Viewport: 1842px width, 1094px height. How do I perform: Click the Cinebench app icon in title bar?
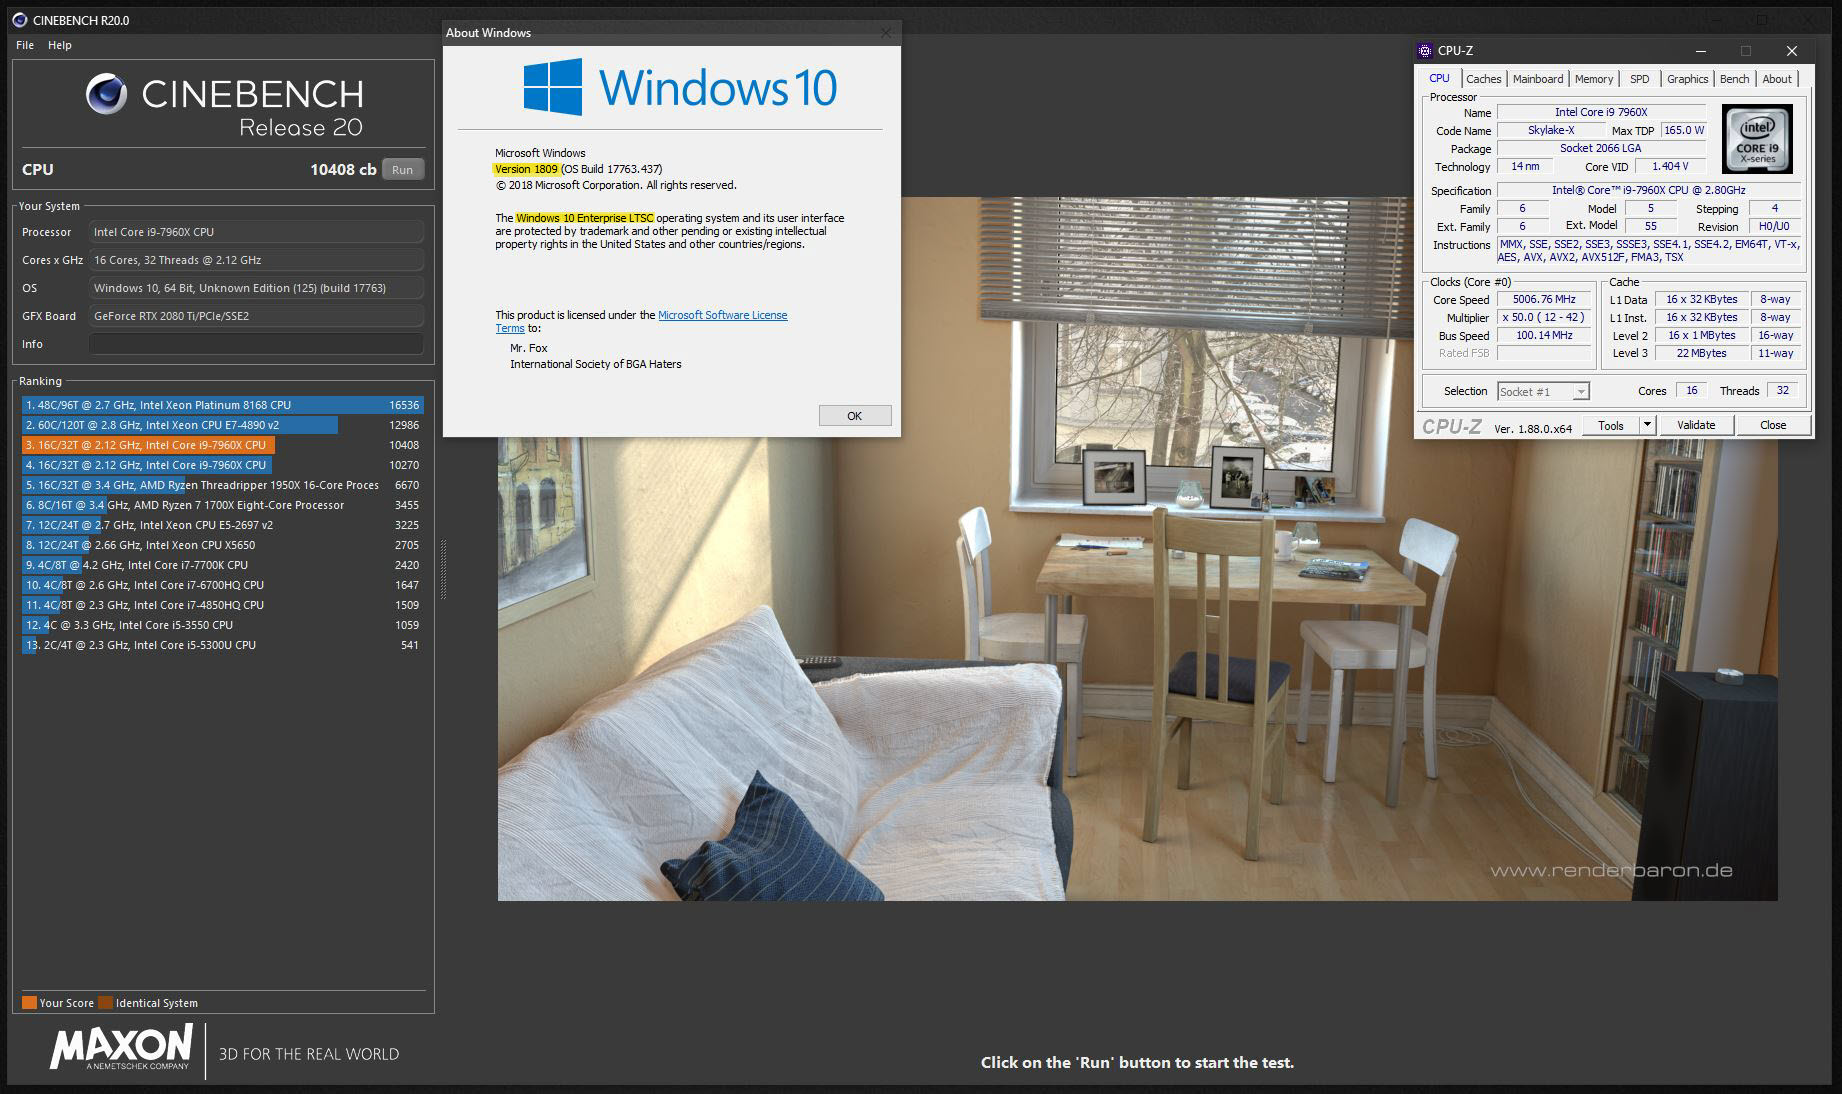pos(19,20)
